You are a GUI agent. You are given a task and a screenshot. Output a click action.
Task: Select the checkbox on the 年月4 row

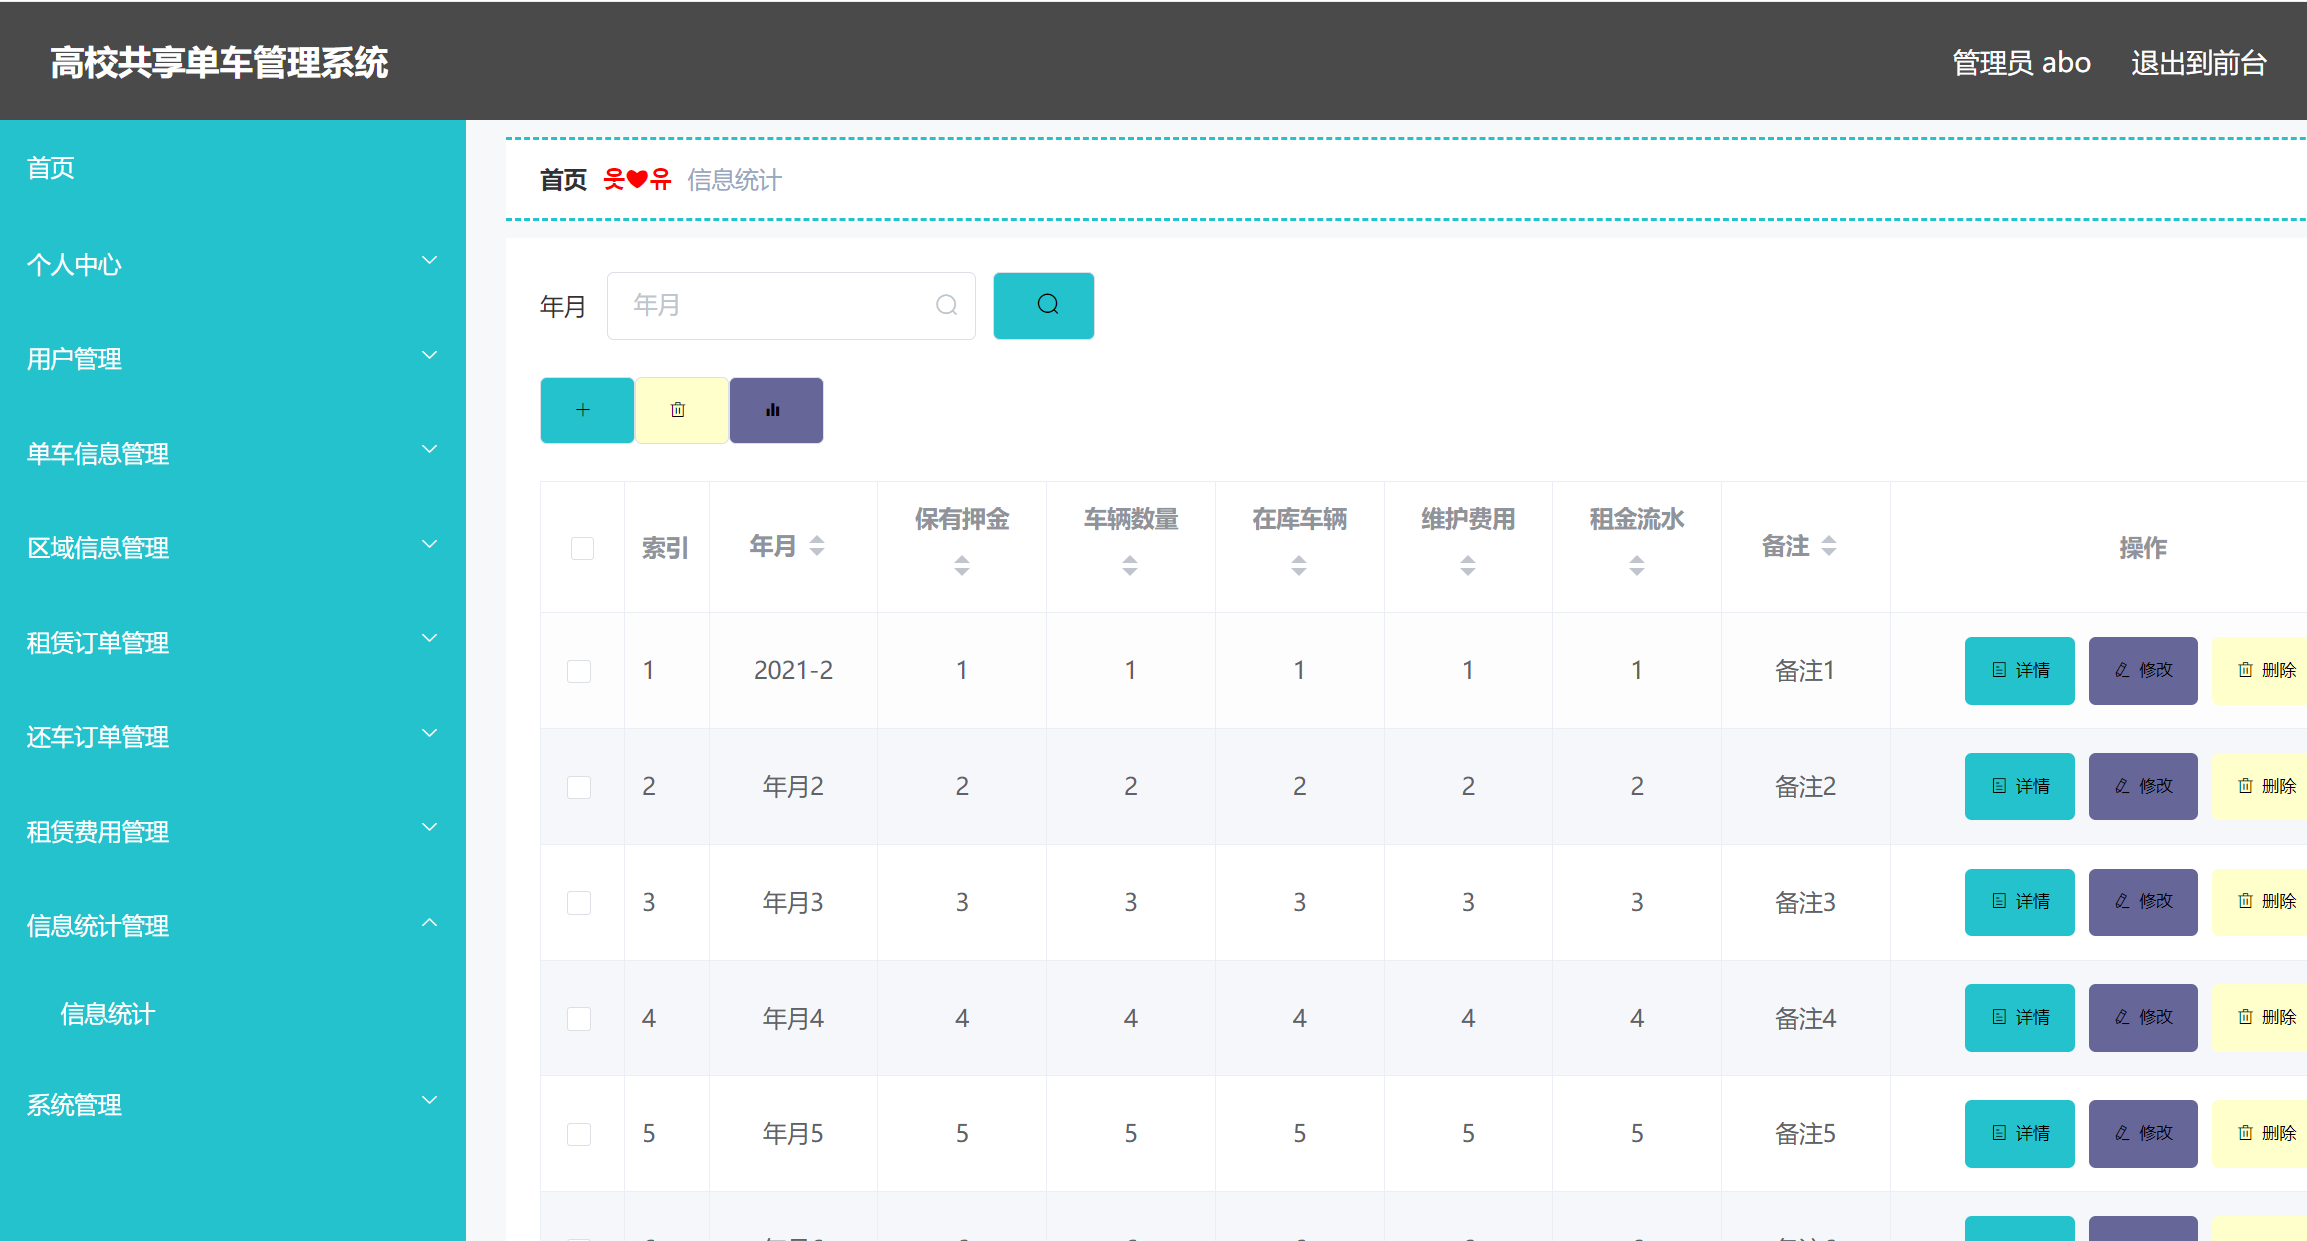[579, 1018]
